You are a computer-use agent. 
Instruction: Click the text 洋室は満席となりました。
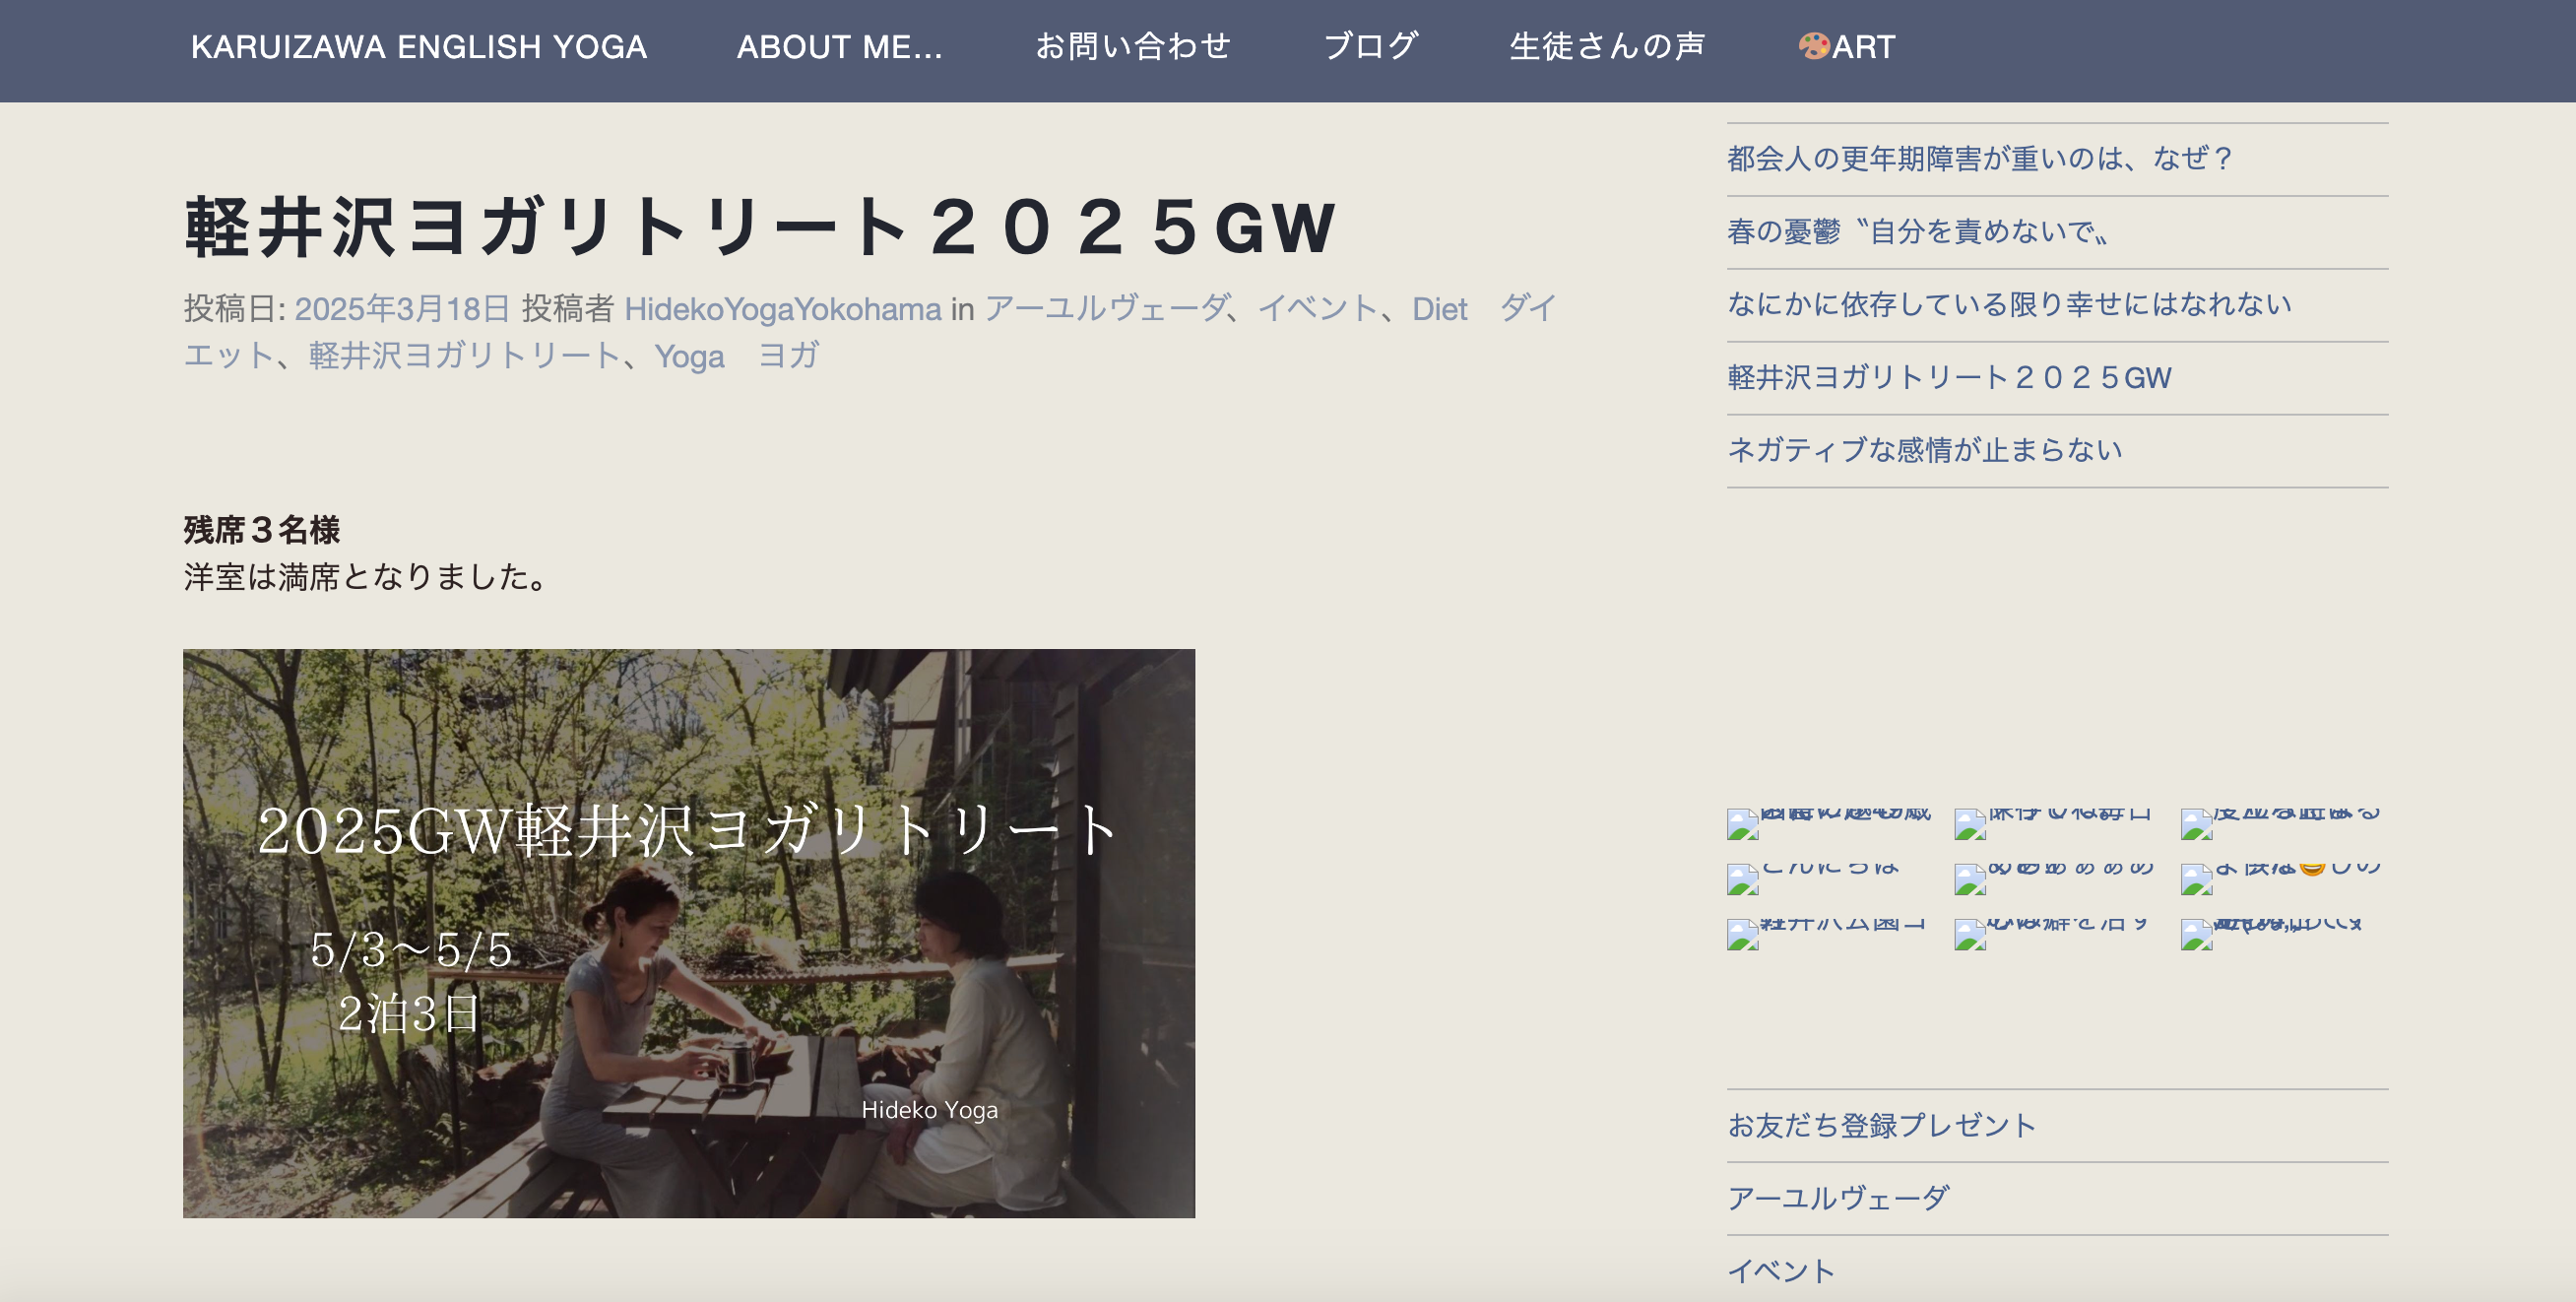coord(367,576)
